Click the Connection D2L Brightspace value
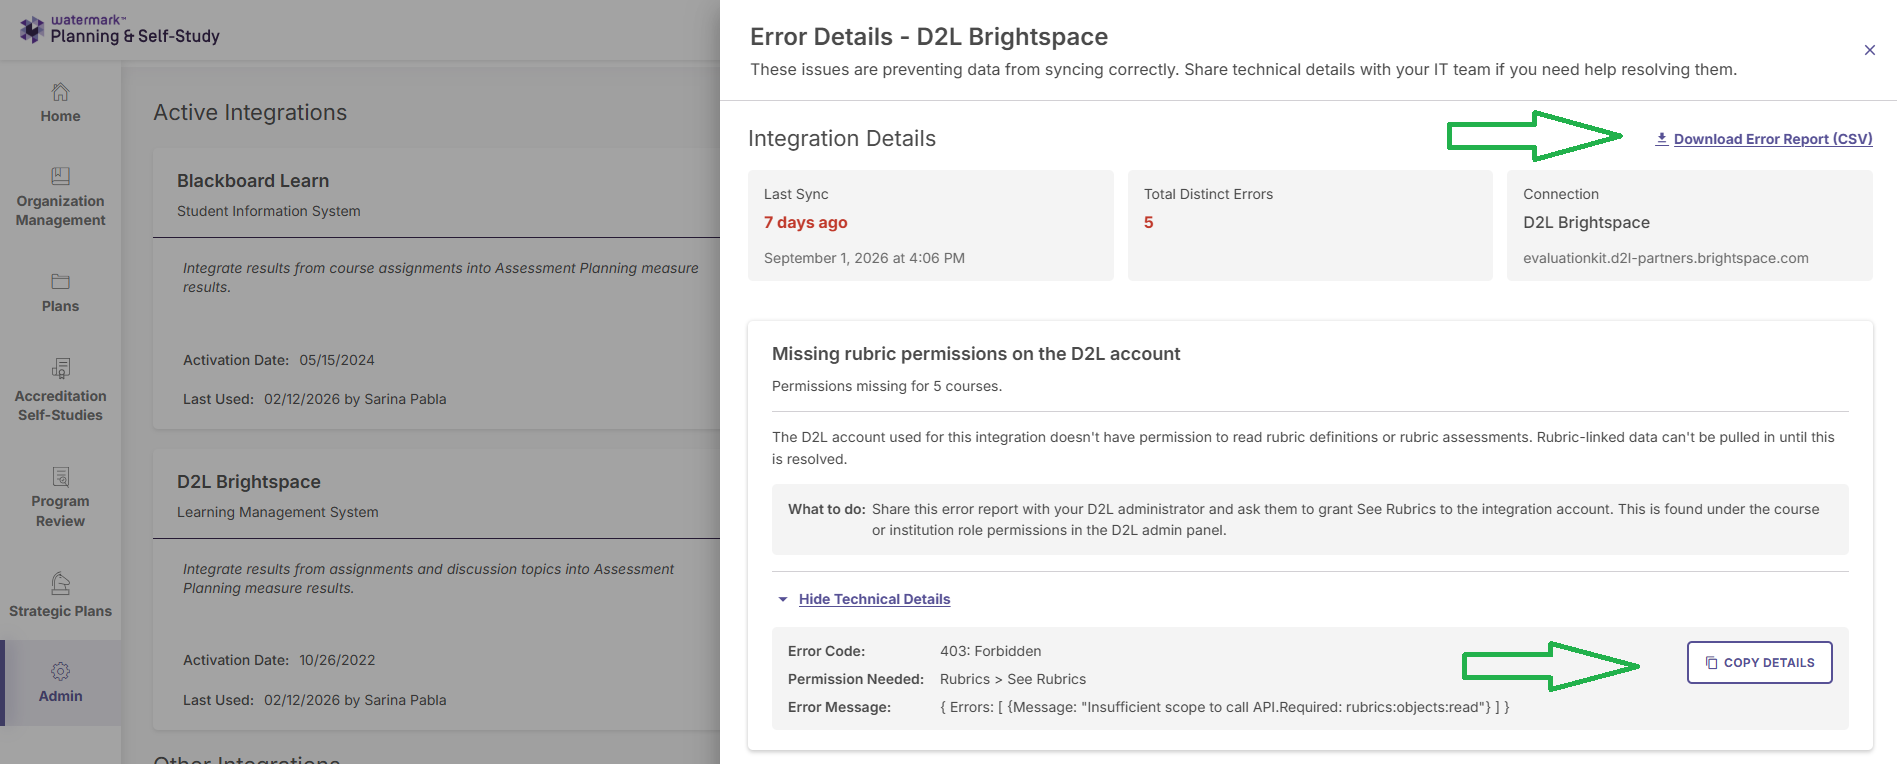Screen dimensions: 1897x764 click(1586, 222)
